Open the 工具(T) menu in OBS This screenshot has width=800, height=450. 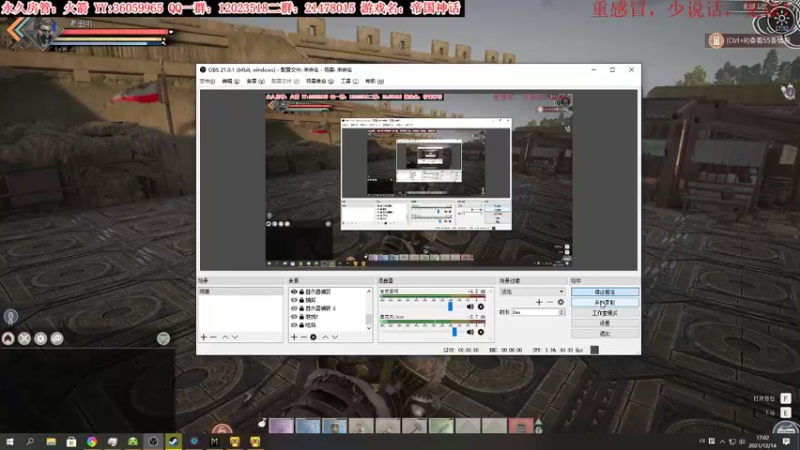pyautogui.click(x=349, y=81)
